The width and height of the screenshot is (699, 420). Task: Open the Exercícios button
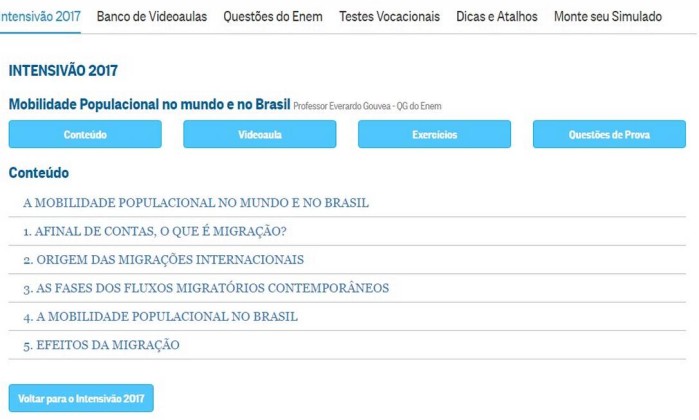[x=434, y=134]
